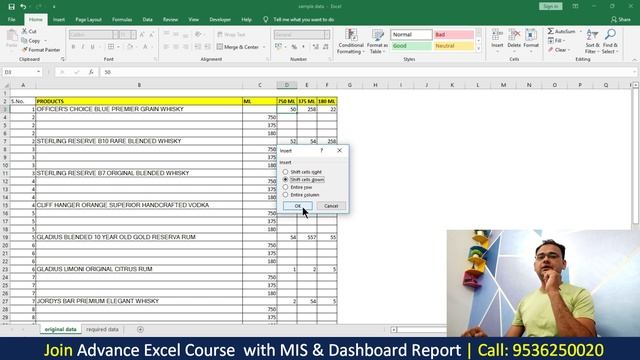Apply the Neutral cell style swatch
The width and height of the screenshot is (640, 360).
click(454, 46)
